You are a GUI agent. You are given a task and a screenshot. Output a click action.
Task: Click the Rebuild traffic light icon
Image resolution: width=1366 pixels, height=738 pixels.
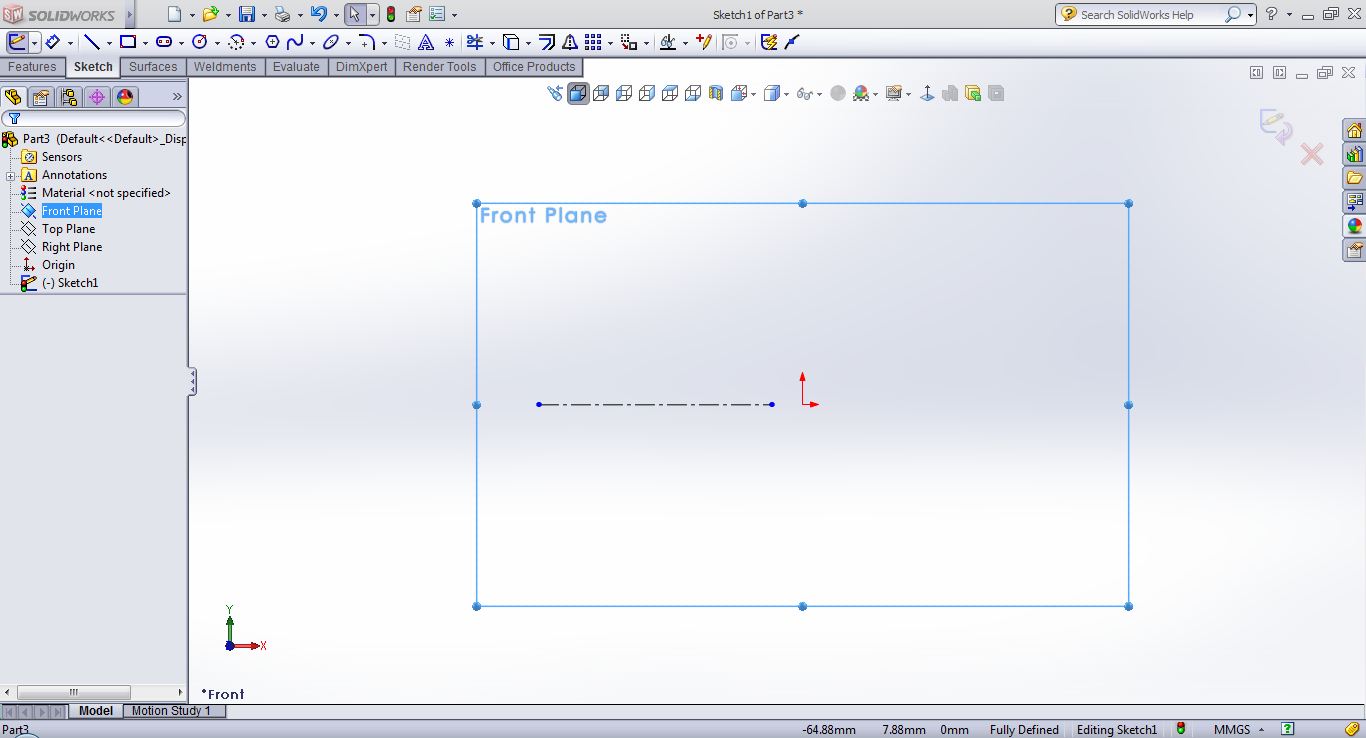pyautogui.click(x=390, y=14)
